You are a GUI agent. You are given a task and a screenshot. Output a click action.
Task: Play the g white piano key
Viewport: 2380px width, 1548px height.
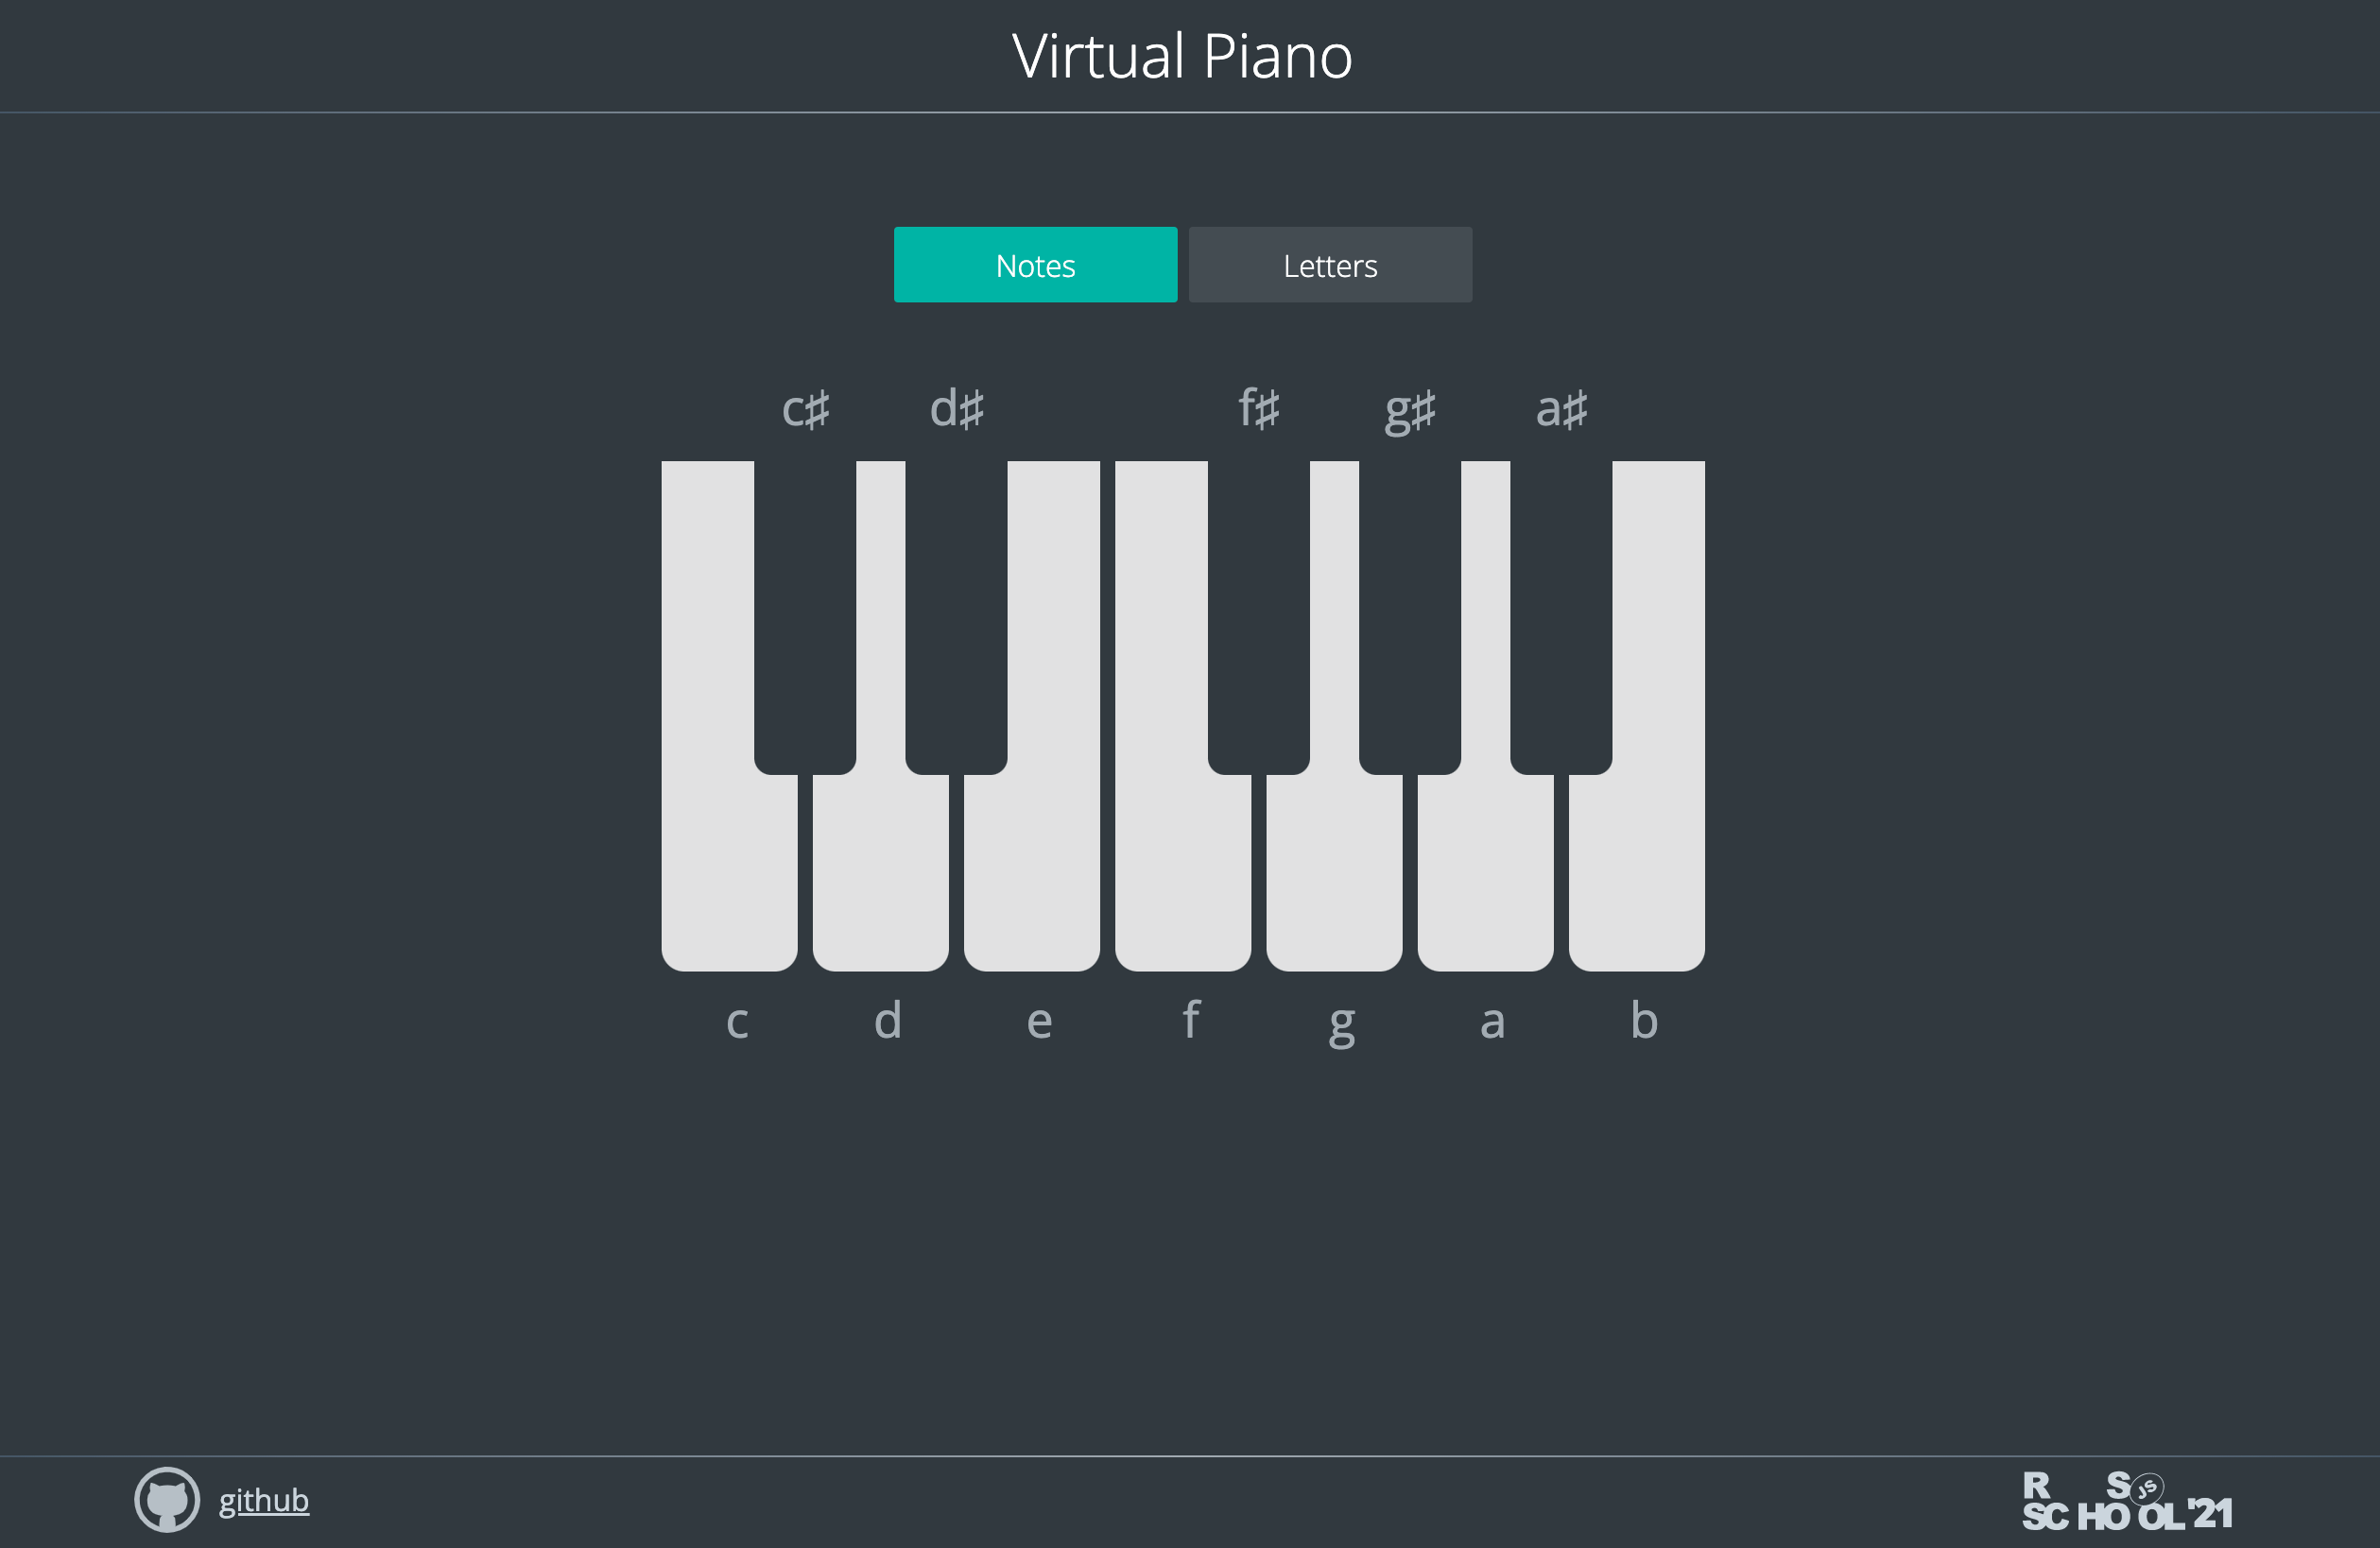(x=1335, y=880)
